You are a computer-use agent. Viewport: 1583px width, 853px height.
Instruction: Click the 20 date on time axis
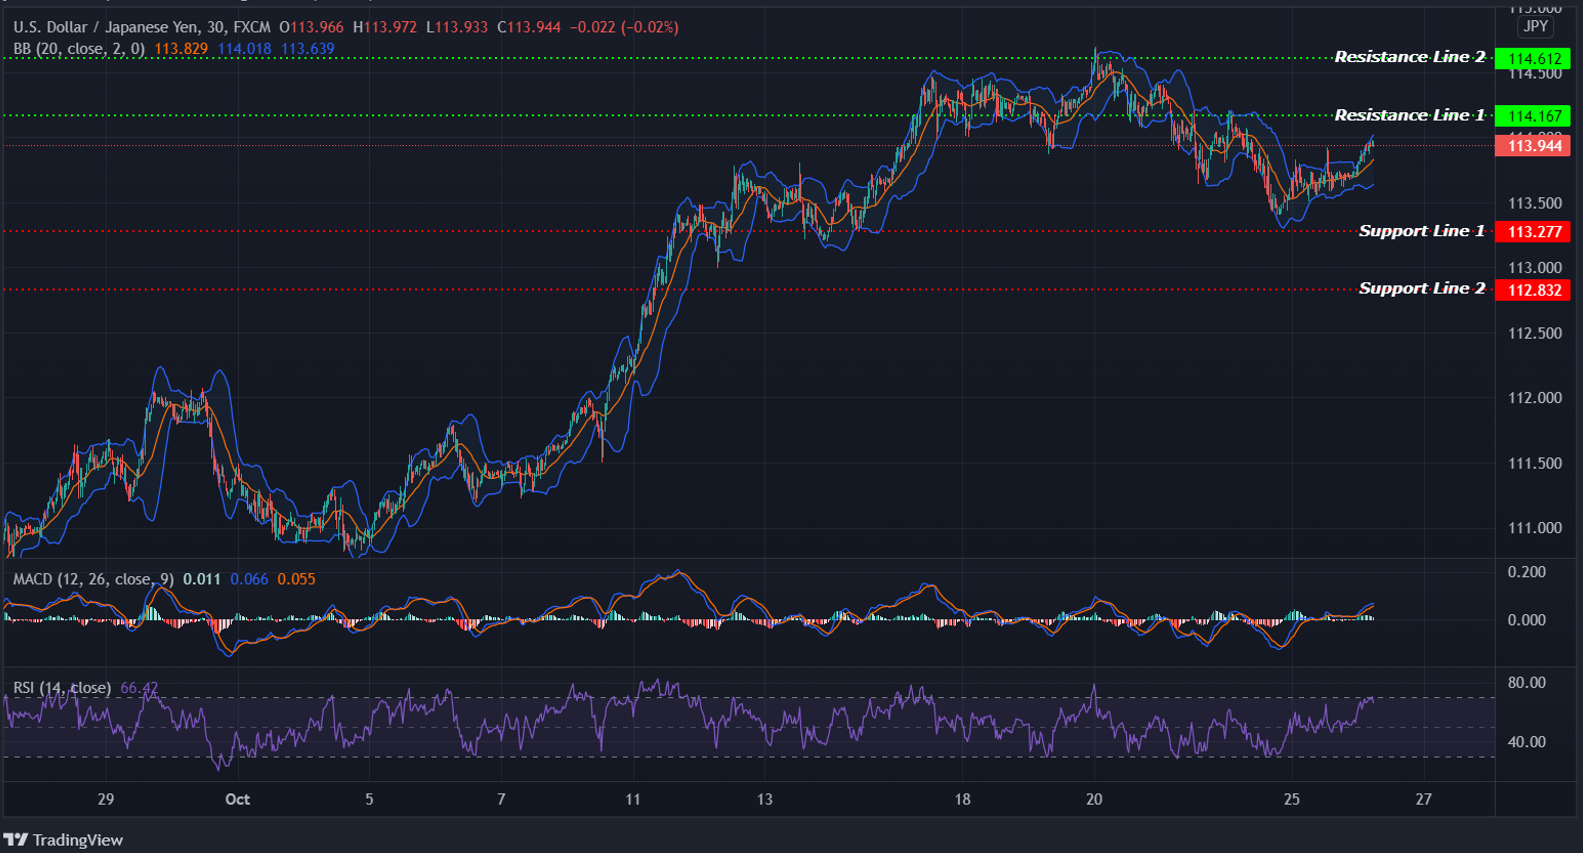pos(1094,799)
